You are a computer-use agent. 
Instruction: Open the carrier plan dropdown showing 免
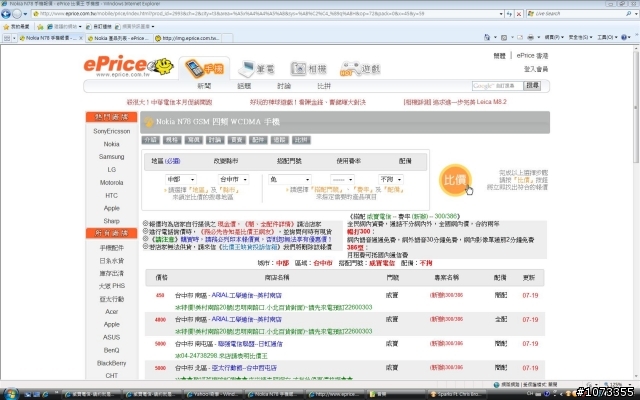point(290,179)
